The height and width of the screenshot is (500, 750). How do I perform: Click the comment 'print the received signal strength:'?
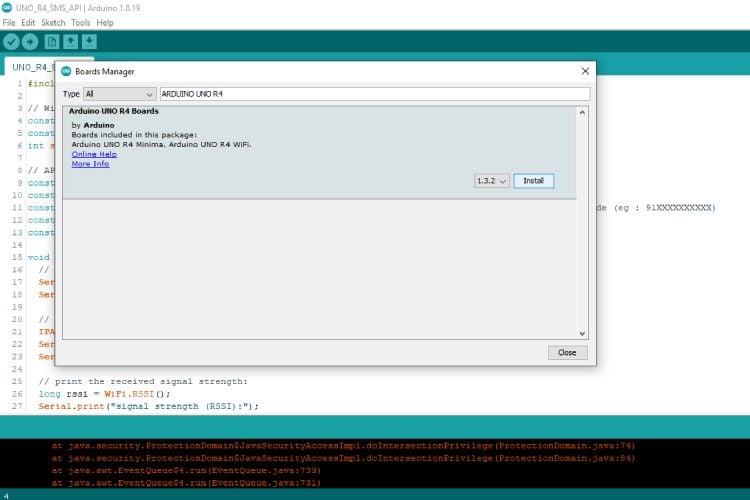(x=143, y=381)
